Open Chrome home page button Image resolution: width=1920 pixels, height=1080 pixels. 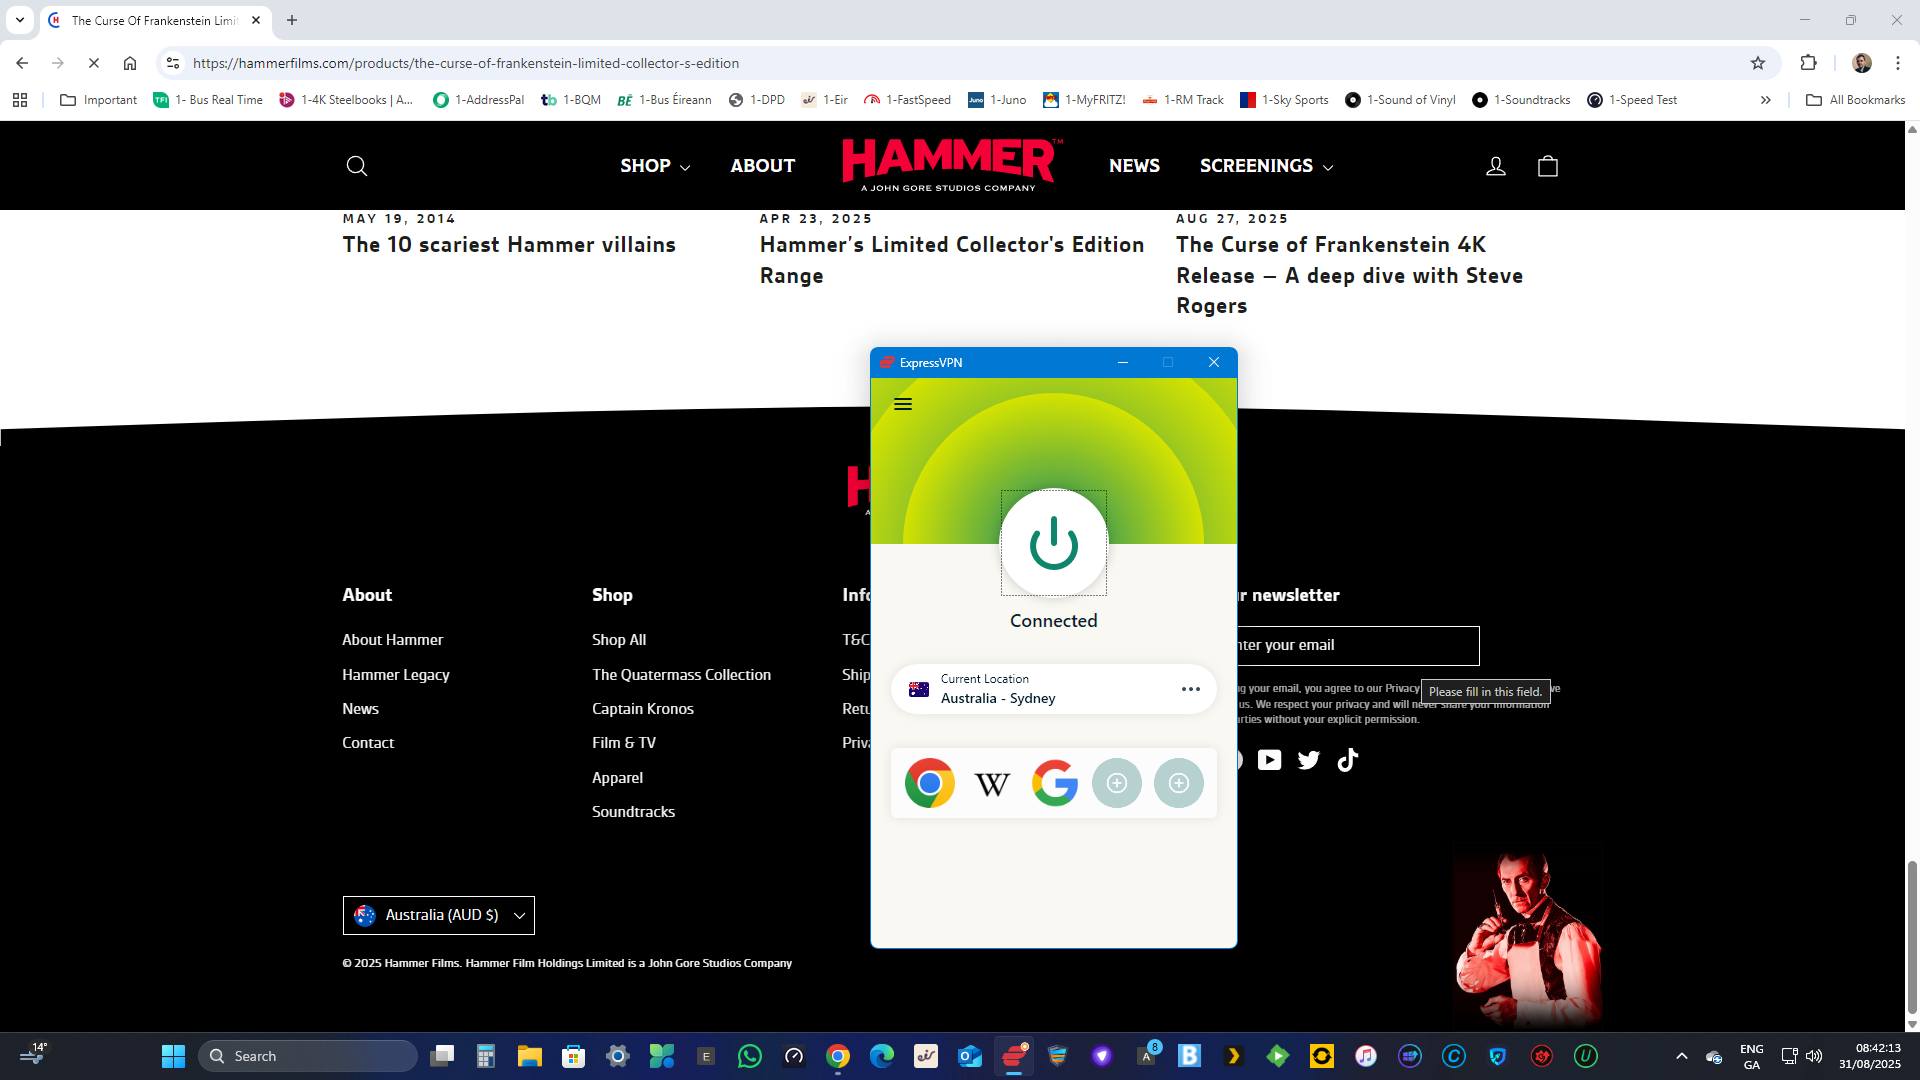[130, 63]
